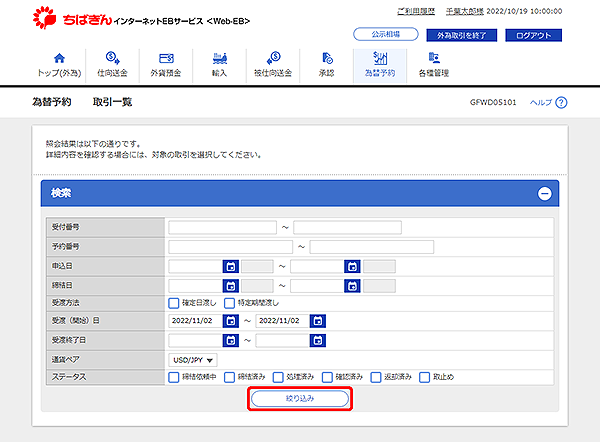
Task: Open 為替予約 exchange contract icon
Action: click(x=380, y=58)
